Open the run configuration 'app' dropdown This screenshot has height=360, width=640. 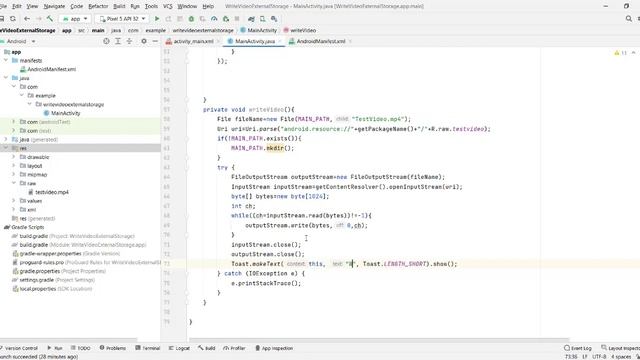click(76, 19)
